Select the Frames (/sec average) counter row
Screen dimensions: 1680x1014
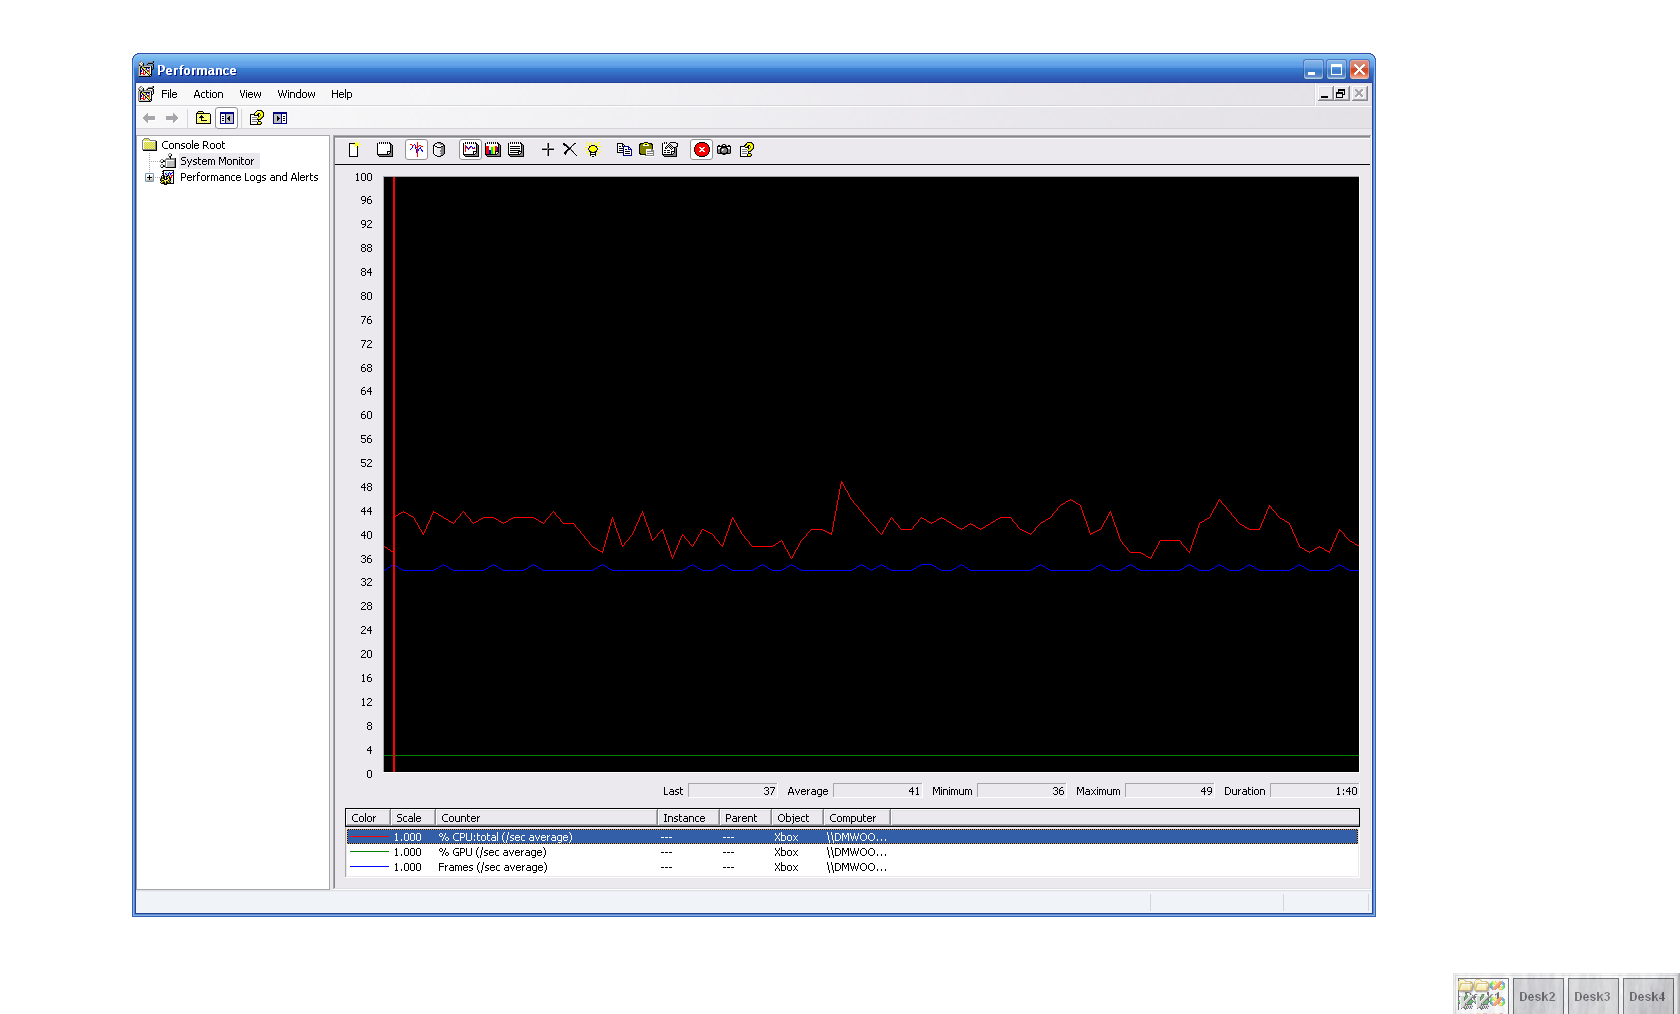pyautogui.click(x=492, y=867)
